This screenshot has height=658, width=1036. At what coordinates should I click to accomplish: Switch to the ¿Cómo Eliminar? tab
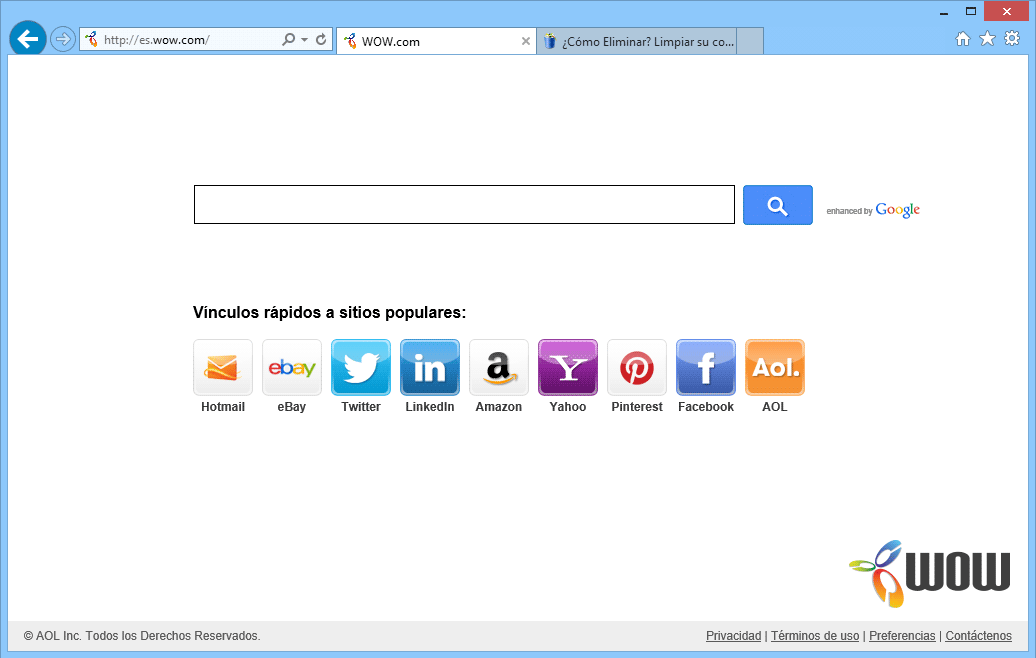click(x=637, y=41)
